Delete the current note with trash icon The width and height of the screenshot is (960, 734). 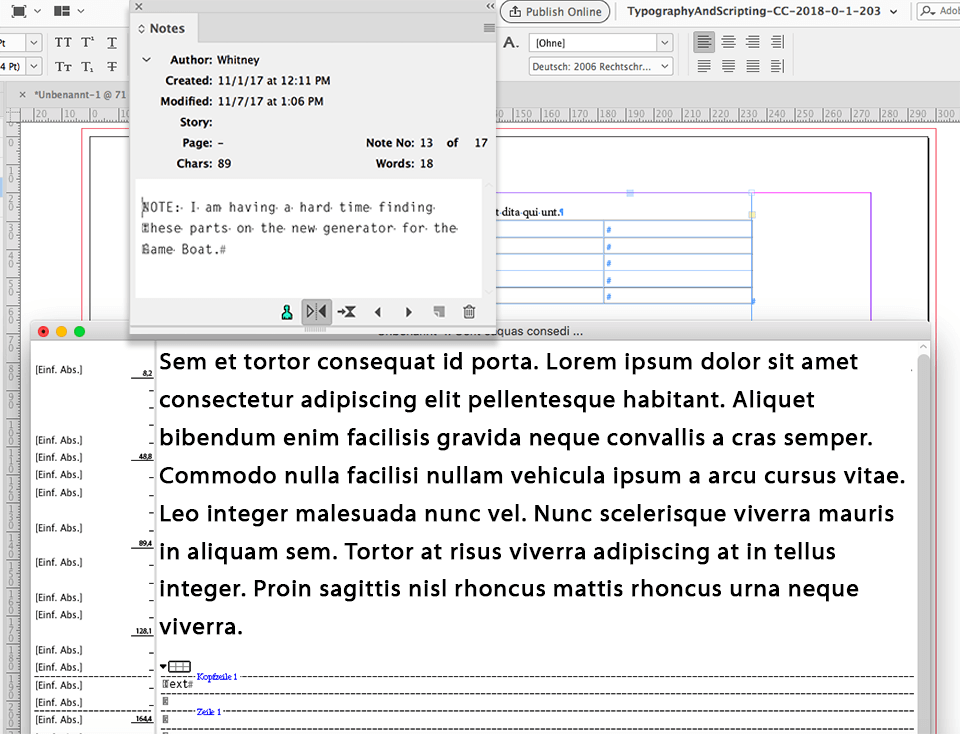[x=469, y=311]
